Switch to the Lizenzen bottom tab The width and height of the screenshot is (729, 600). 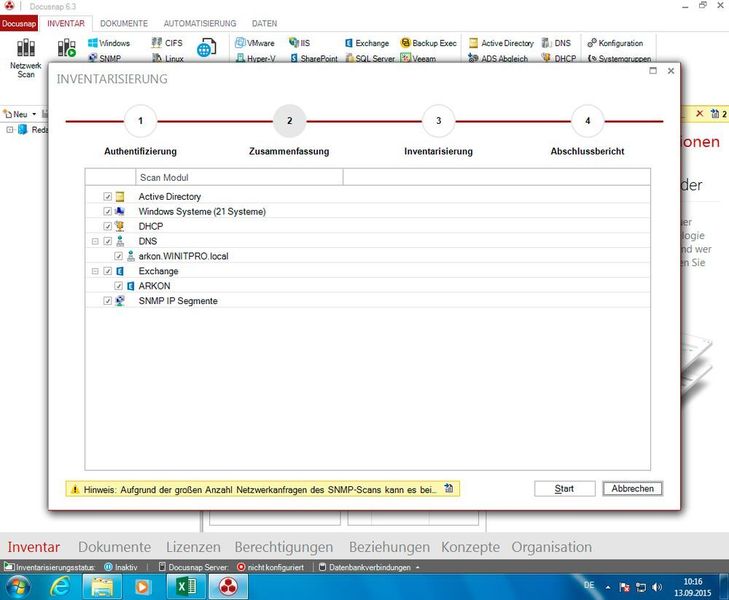point(193,547)
